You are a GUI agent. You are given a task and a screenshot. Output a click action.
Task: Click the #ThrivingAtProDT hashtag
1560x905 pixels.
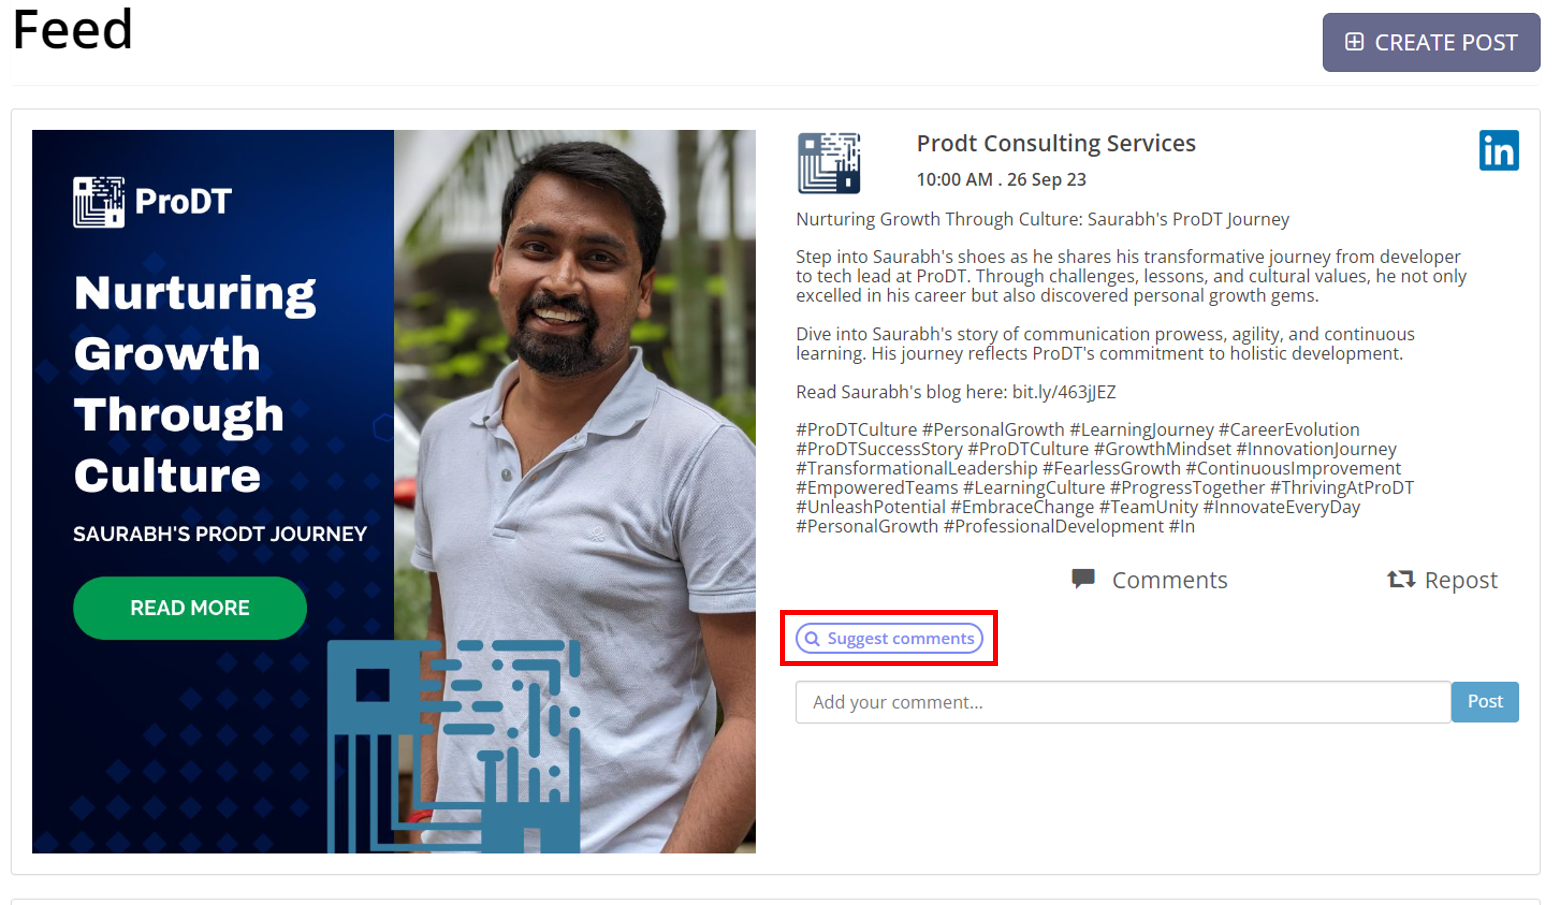point(1342,488)
